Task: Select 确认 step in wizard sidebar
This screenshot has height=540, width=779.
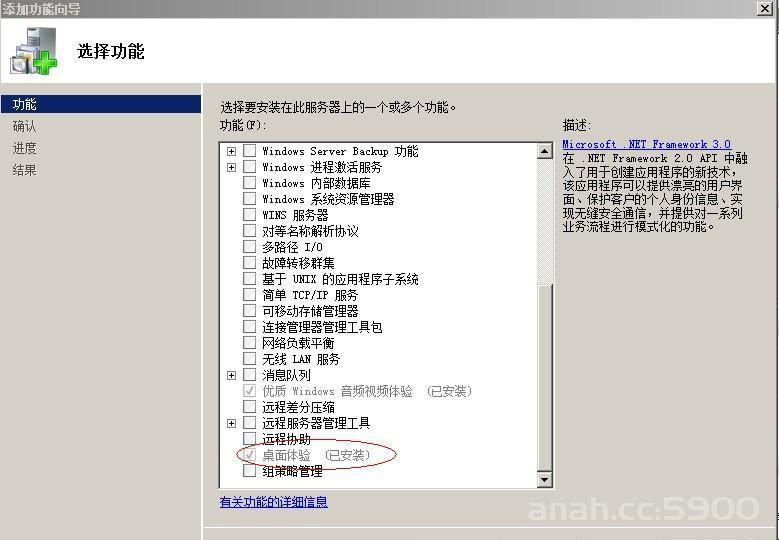Action: click(x=24, y=126)
